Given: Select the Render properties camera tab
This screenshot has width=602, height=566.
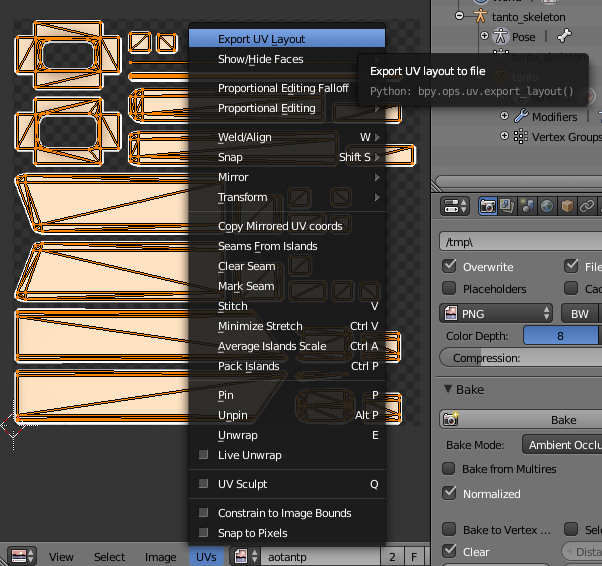Looking at the screenshot, I should pyautogui.click(x=488, y=206).
